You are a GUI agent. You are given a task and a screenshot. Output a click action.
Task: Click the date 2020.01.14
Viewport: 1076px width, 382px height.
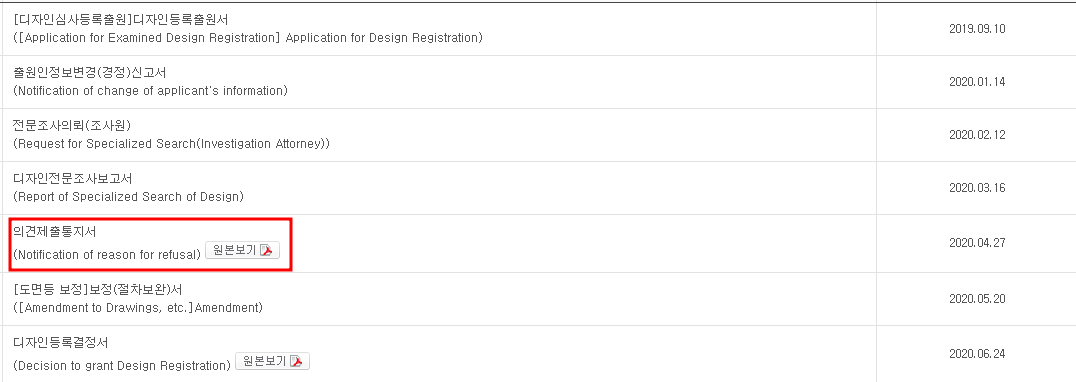977,82
